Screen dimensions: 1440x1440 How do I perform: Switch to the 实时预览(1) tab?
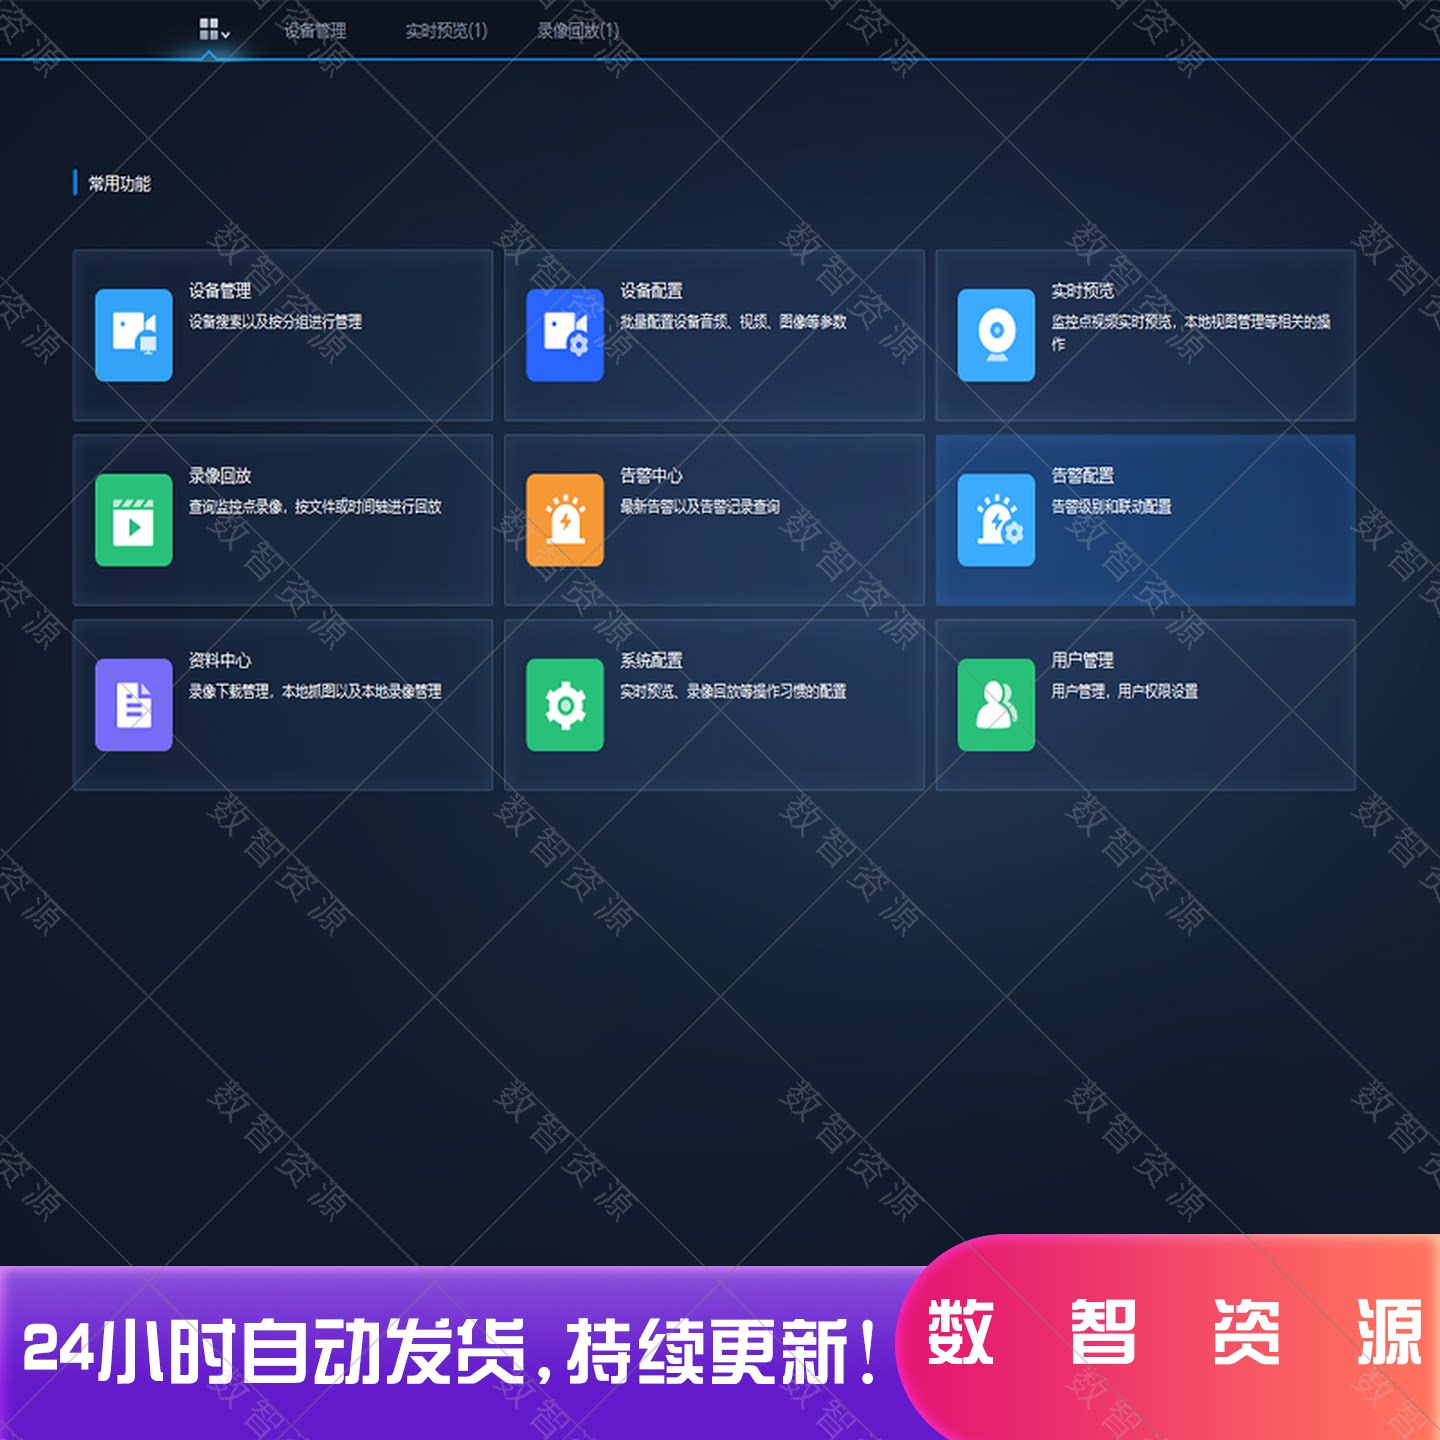click(446, 31)
